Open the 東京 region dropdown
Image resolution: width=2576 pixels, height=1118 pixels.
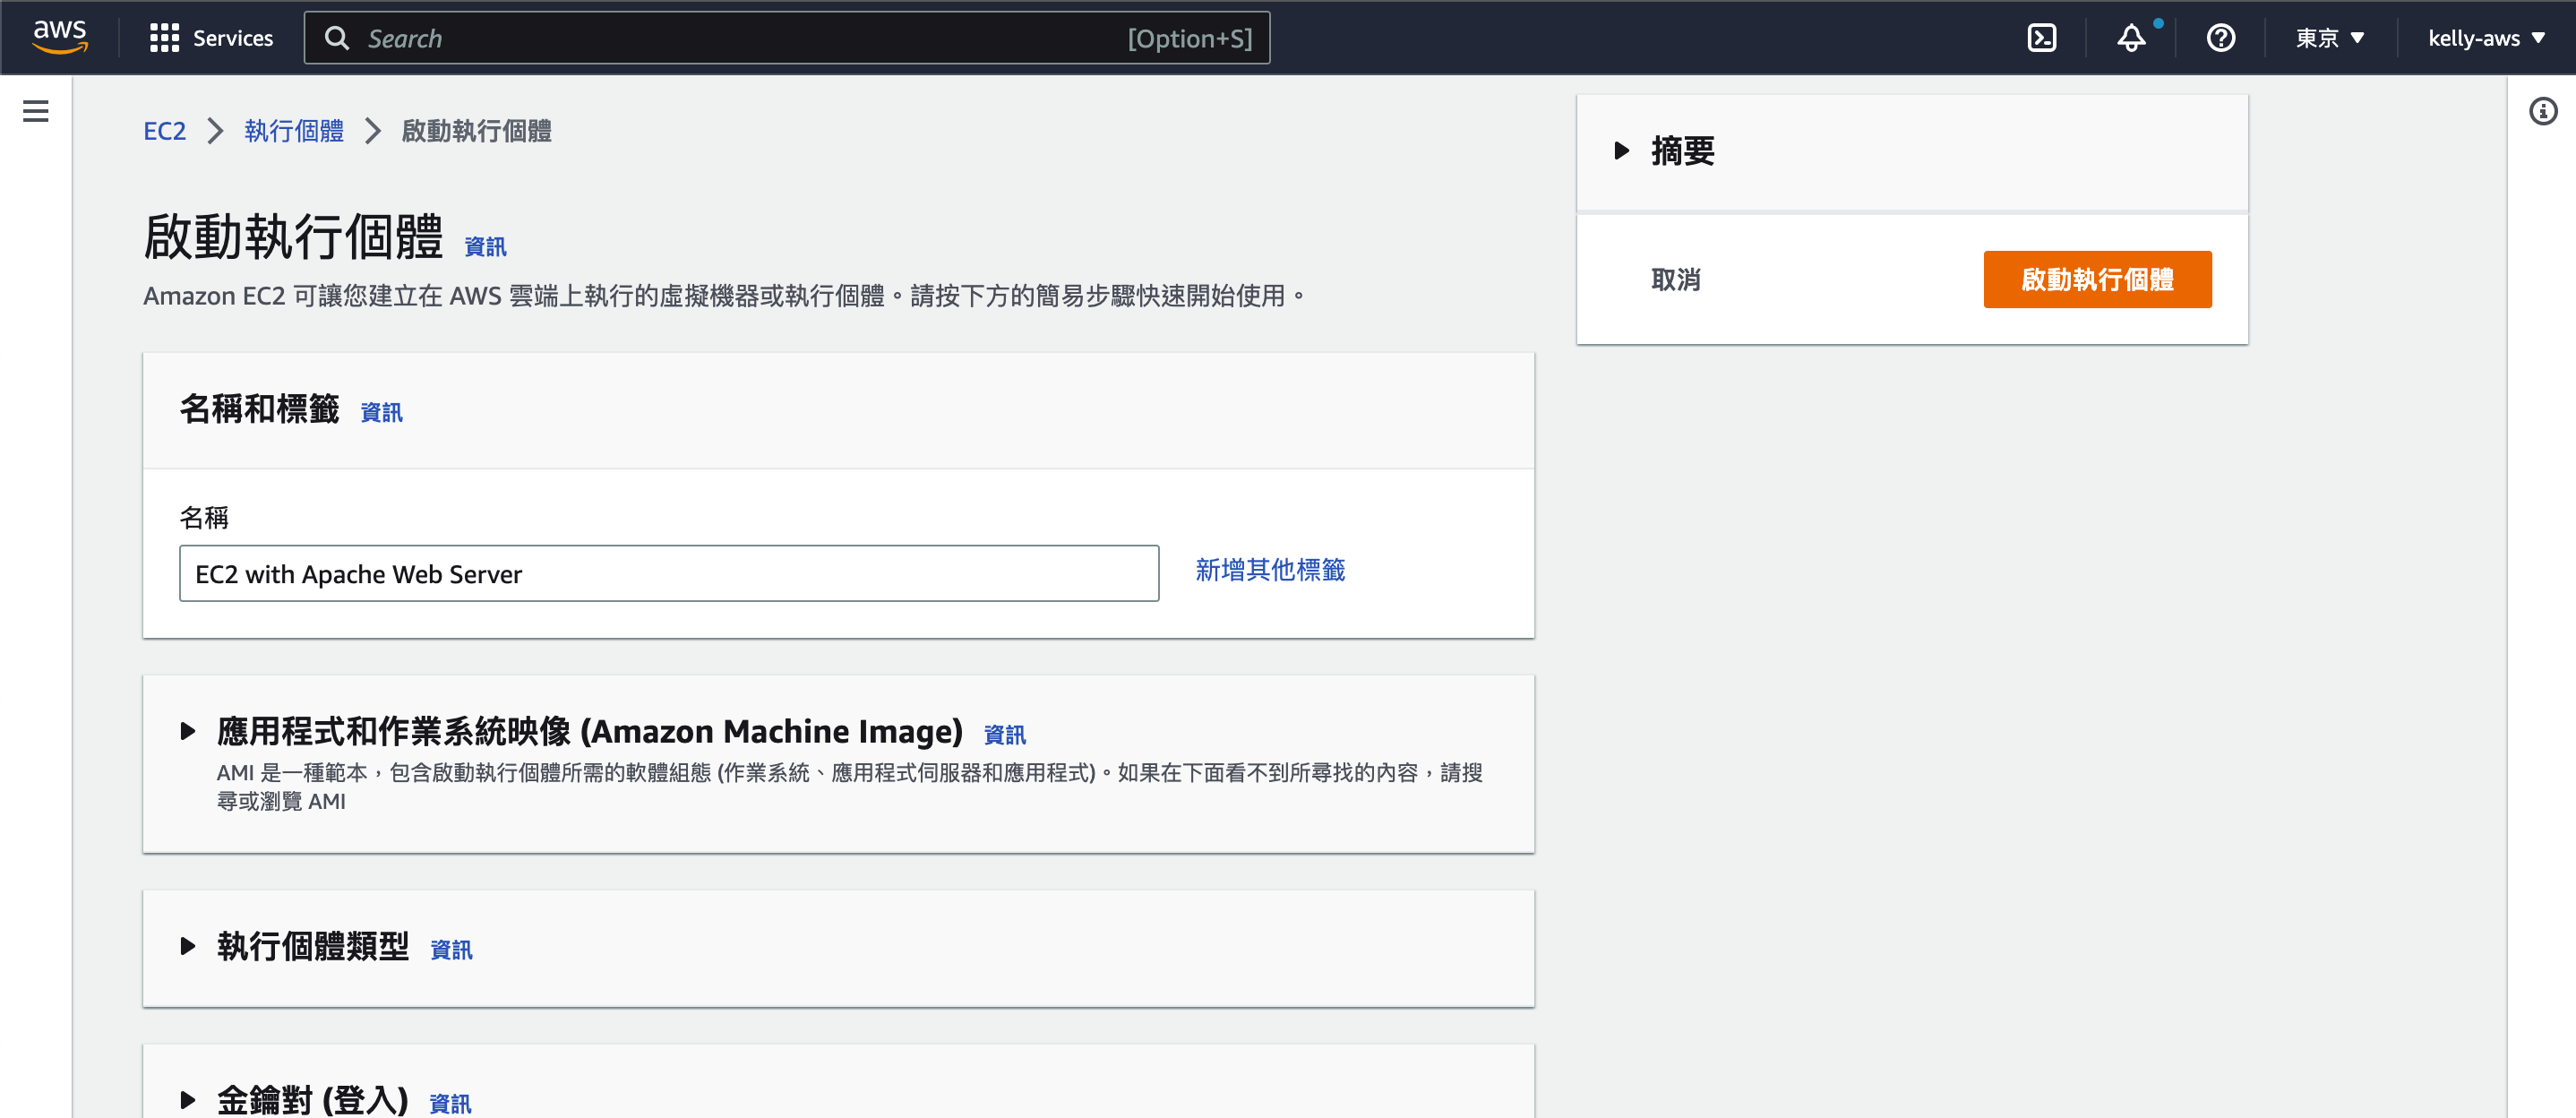[2329, 38]
